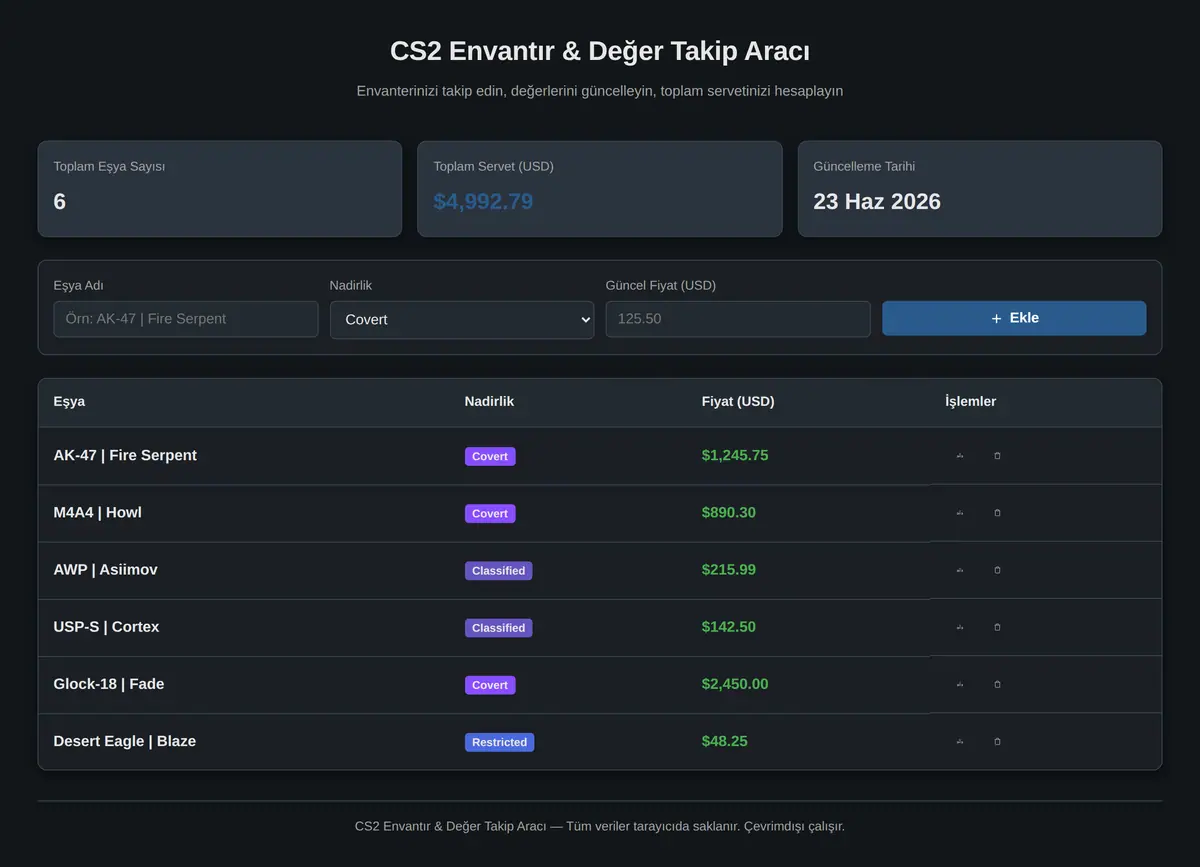Image resolution: width=1200 pixels, height=867 pixels.
Task: Click the Toplam Servet (USD) label
Action: tap(493, 166)
